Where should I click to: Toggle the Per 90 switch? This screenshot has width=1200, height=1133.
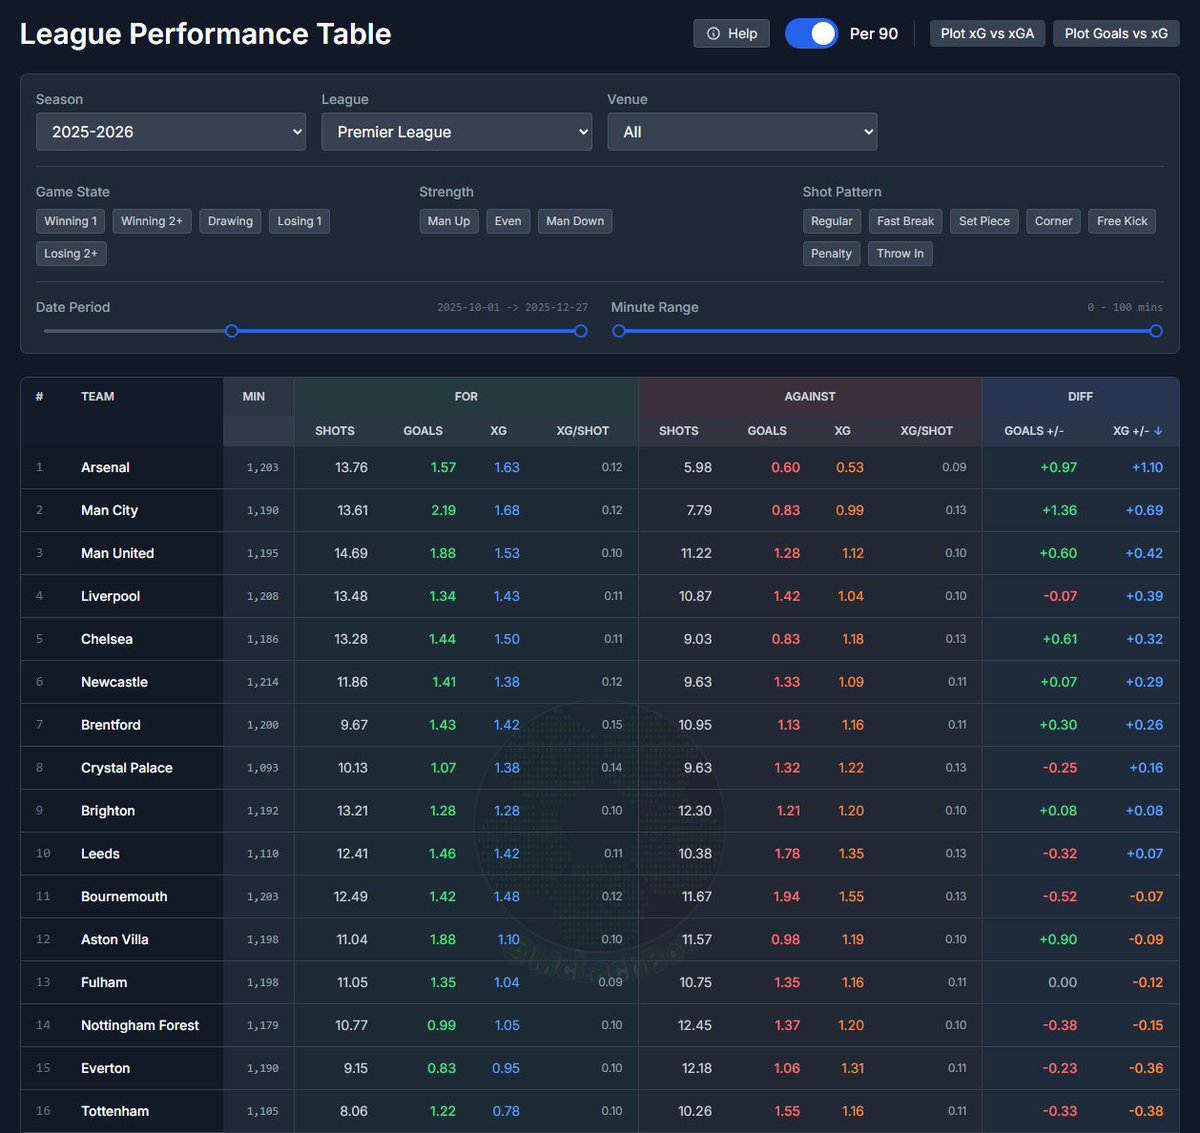point(811,33)
